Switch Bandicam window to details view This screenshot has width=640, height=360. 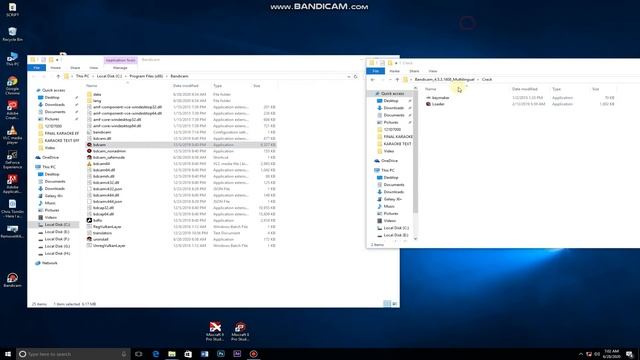[x=387, y=304]
